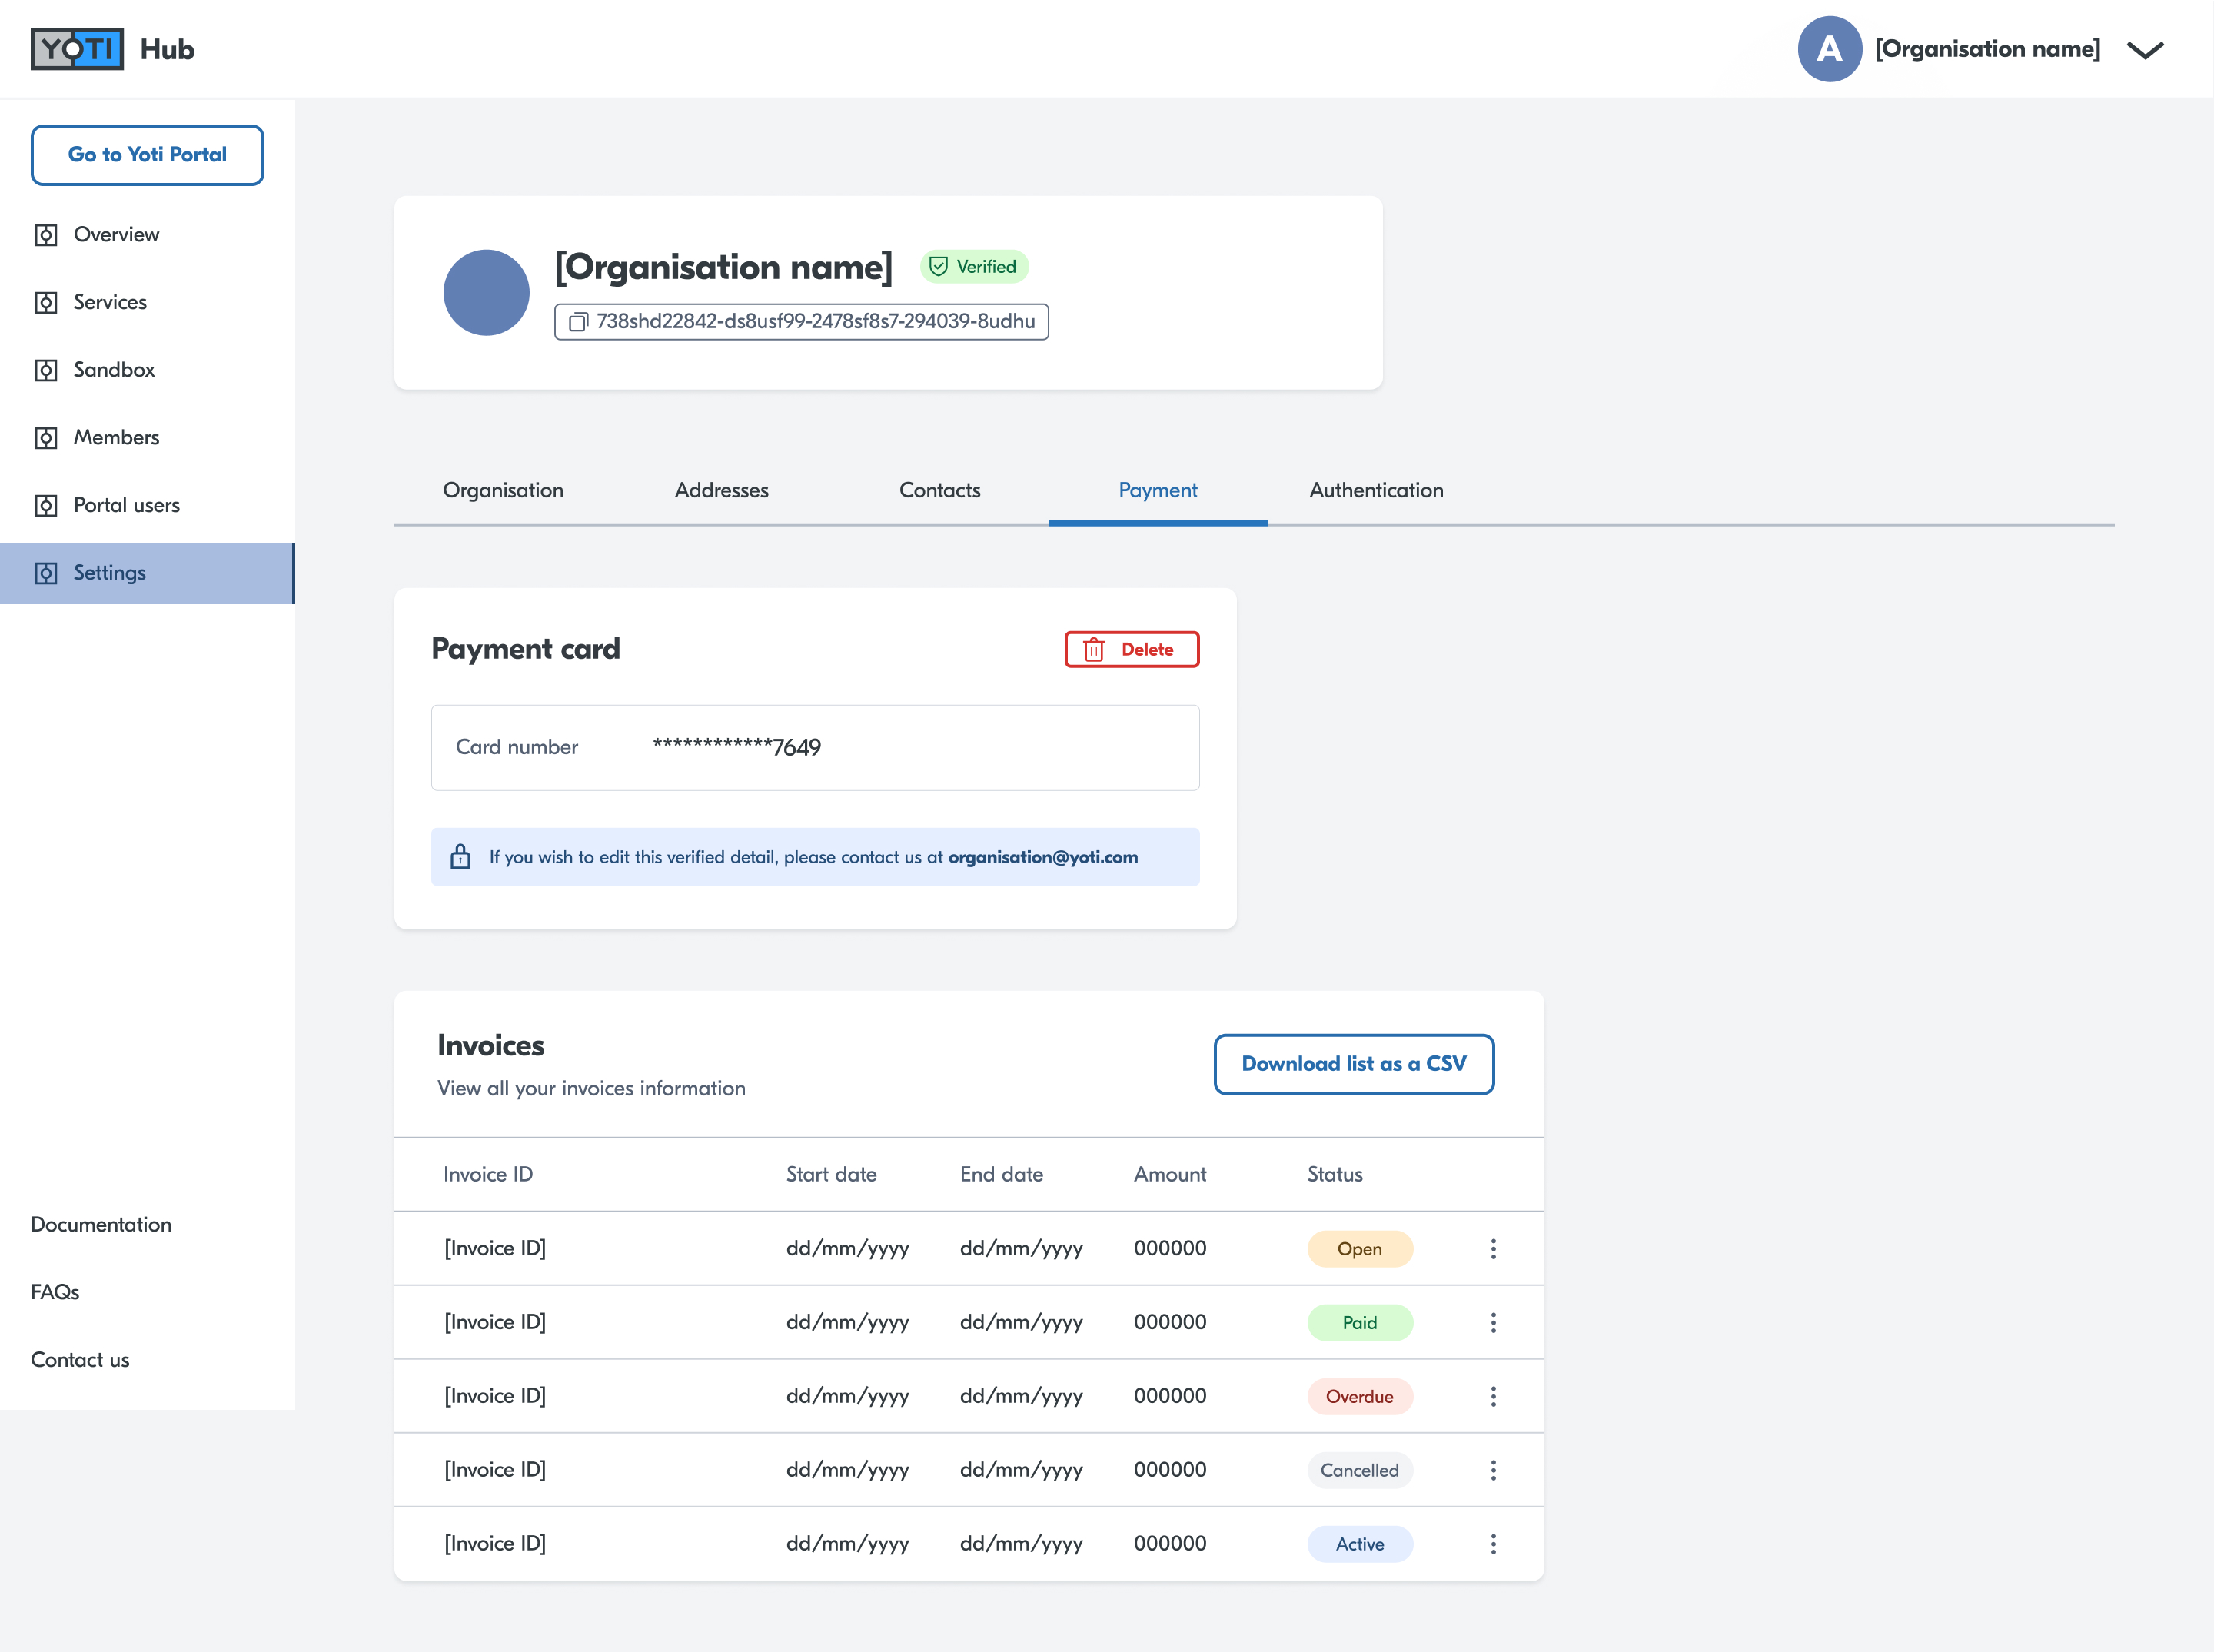Open the Documentation link
Screen dimensions: 2214x1652
tap(101, 1224)
